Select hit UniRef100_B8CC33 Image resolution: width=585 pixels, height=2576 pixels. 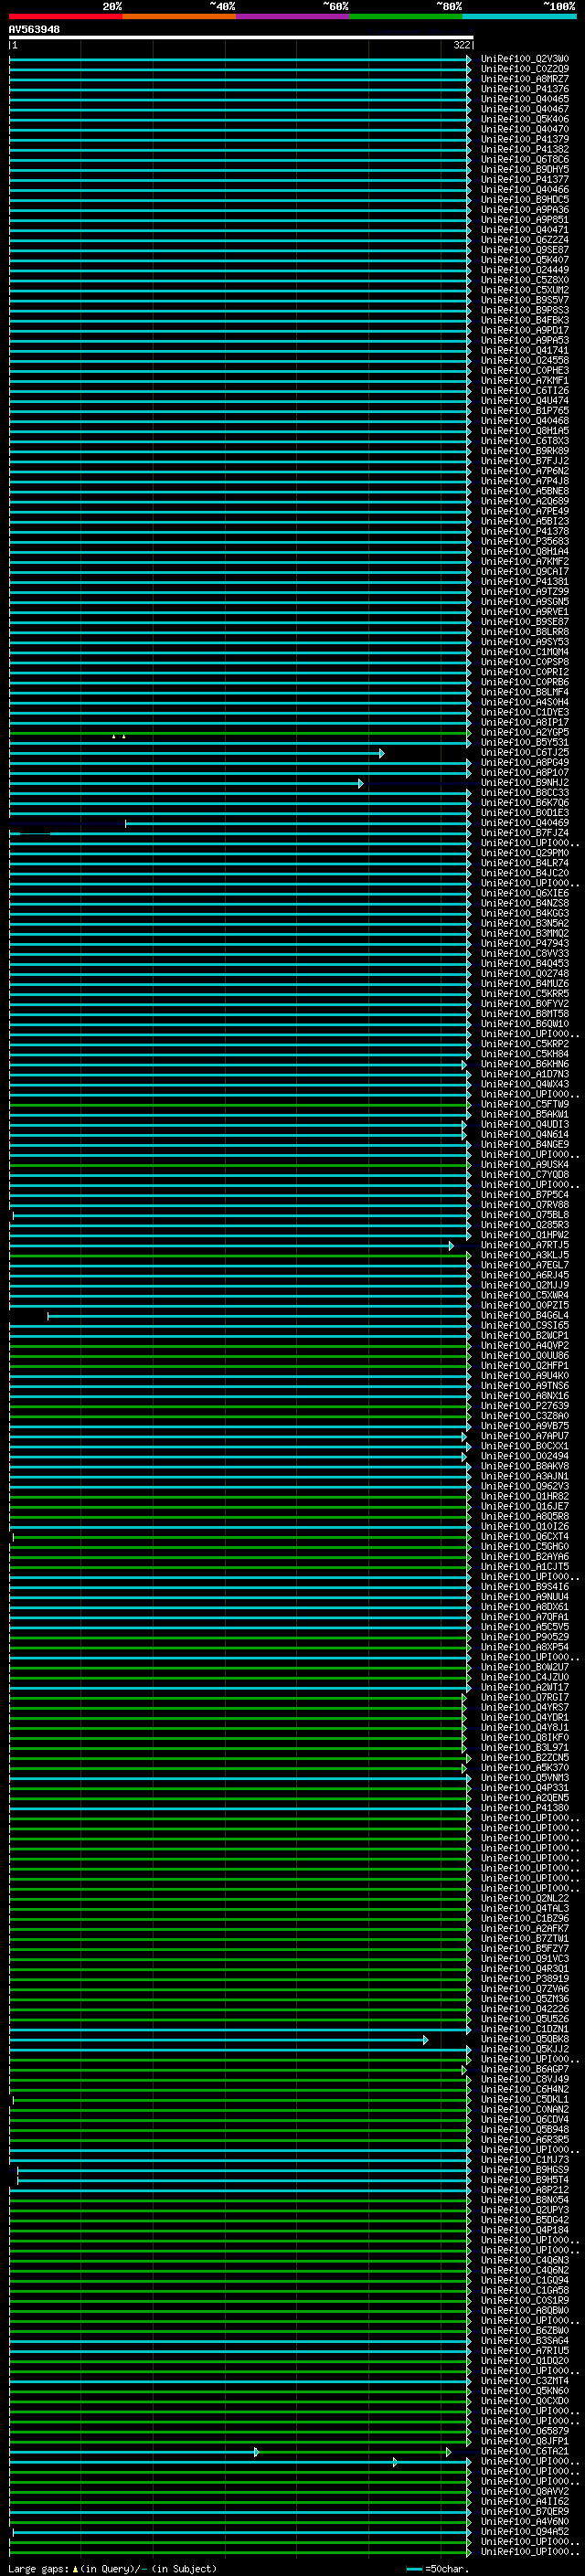[525, 793]
